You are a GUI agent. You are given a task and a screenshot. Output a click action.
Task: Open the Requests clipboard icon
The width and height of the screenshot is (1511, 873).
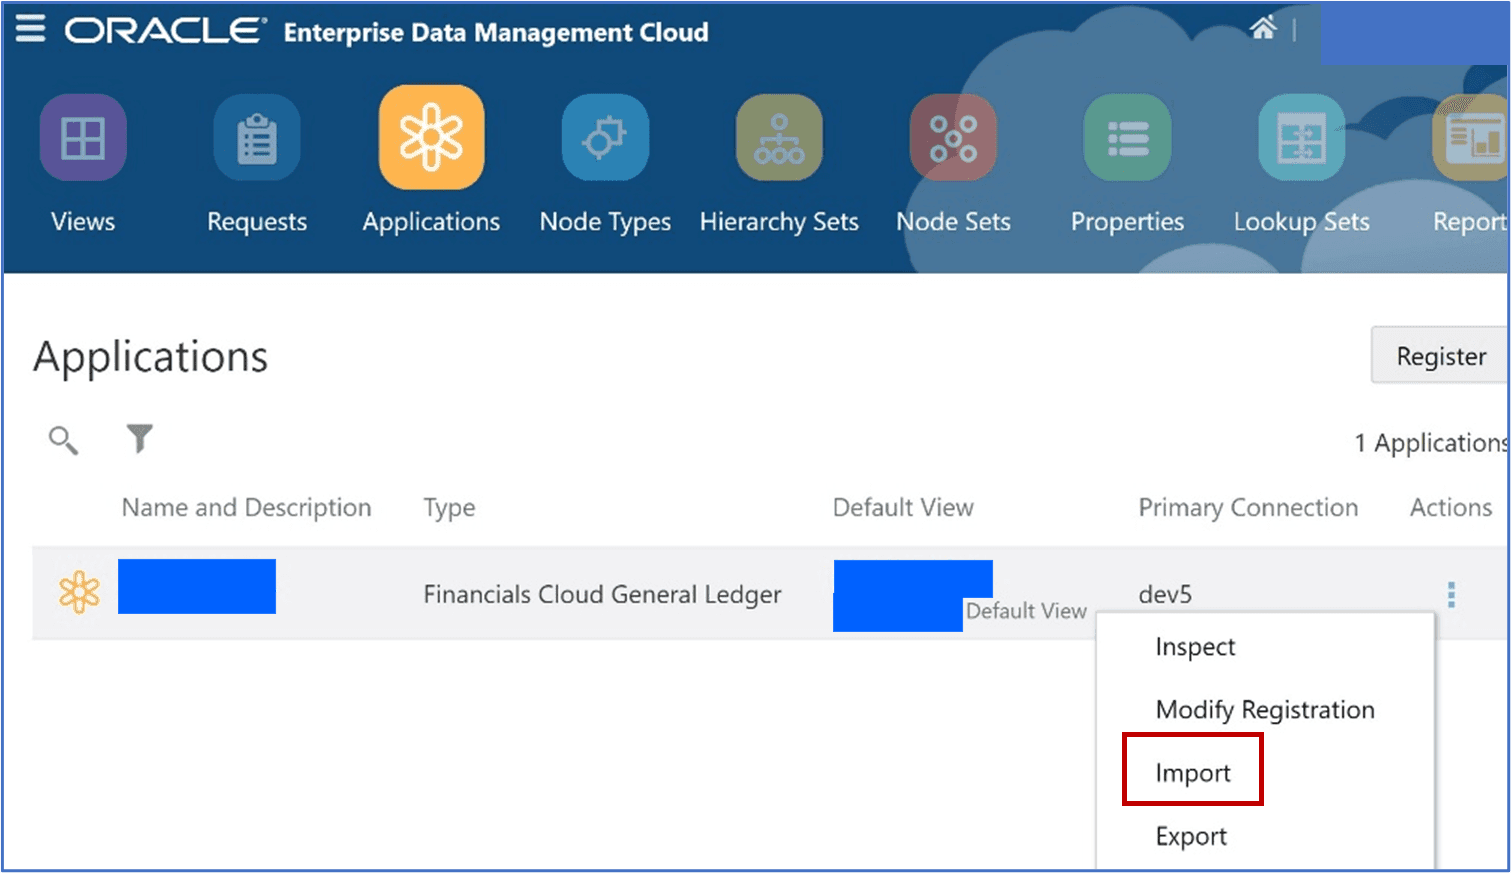257,138
